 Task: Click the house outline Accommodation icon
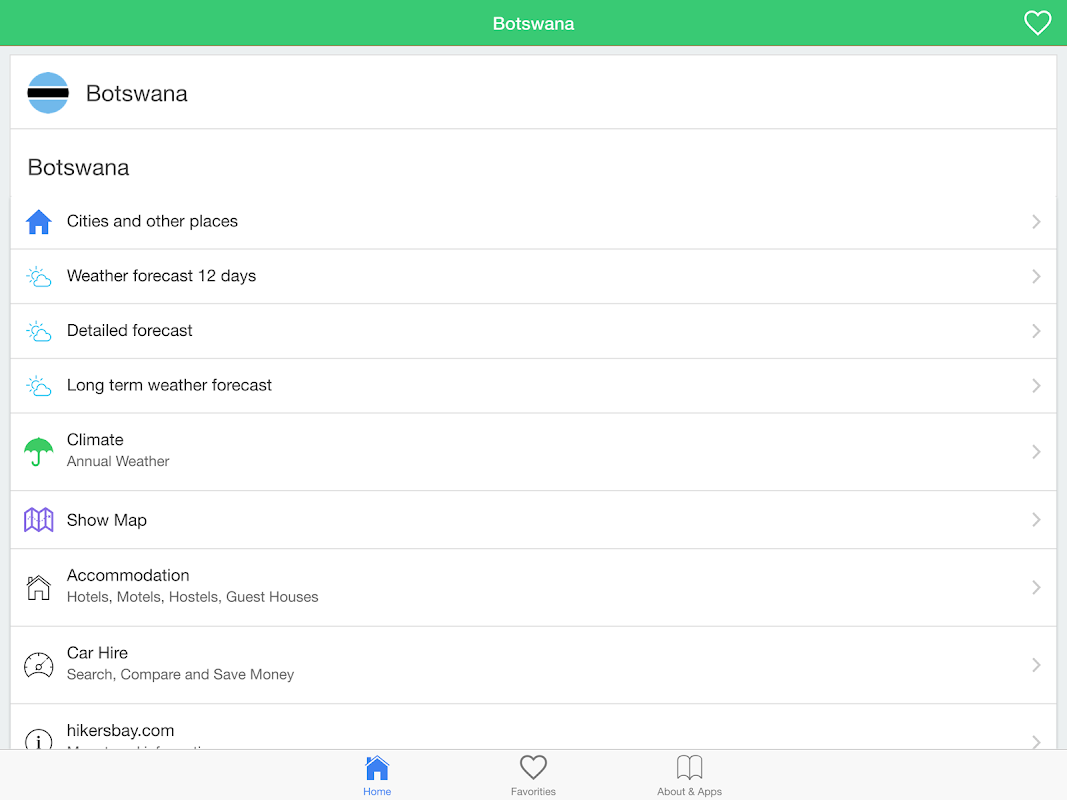(39, 587)
